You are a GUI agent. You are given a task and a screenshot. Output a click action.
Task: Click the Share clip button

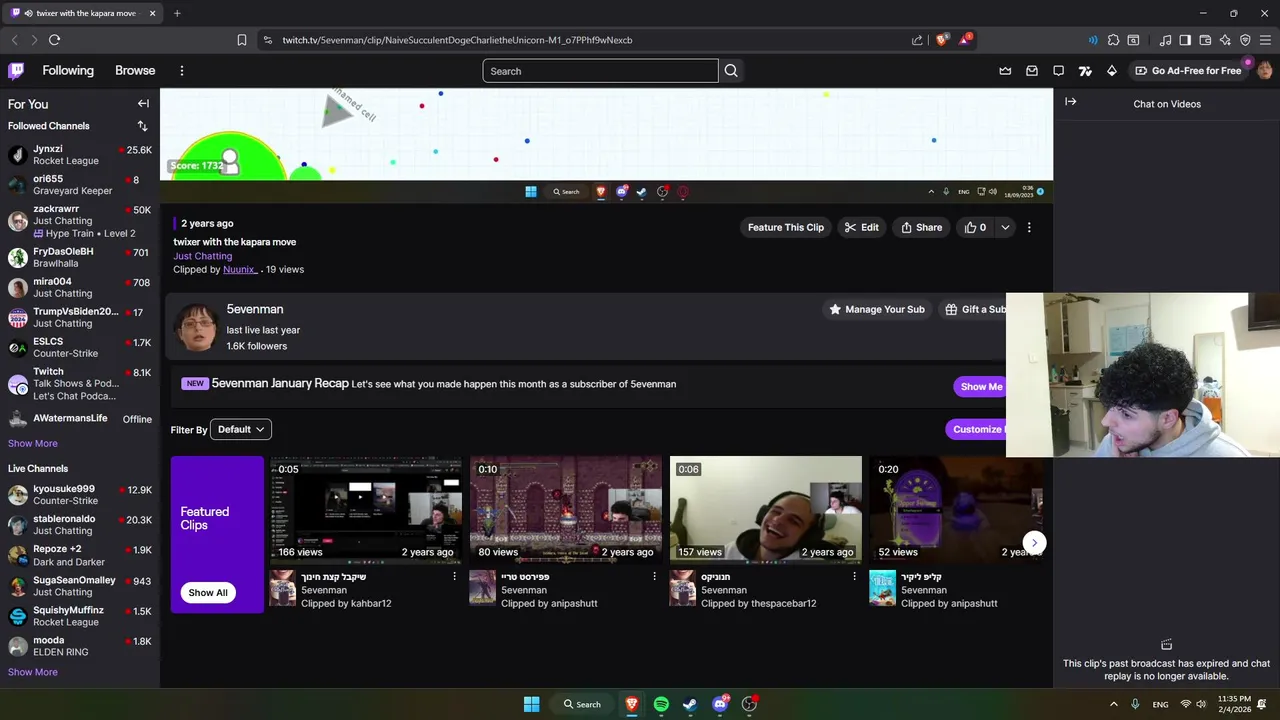coord(921,227)
